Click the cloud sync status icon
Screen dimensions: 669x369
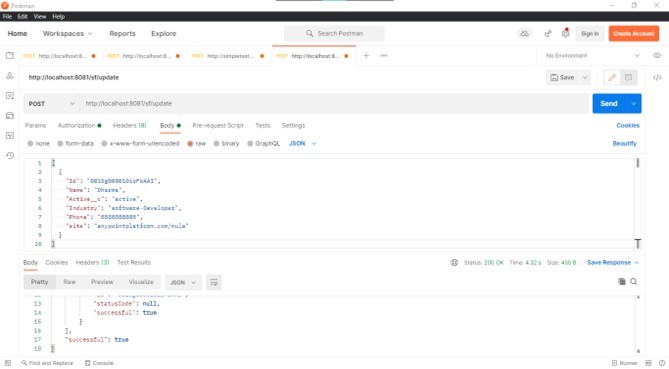coord(524,34)
